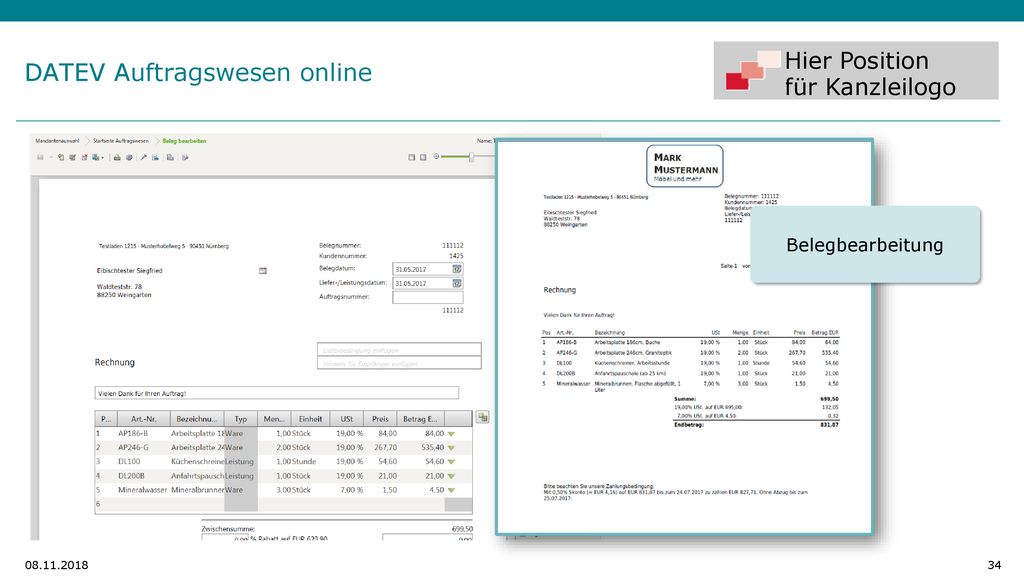This screenshot has height=576, width=1024.
Task: Click the save icon in the toolbar
Action: [40, 157]
